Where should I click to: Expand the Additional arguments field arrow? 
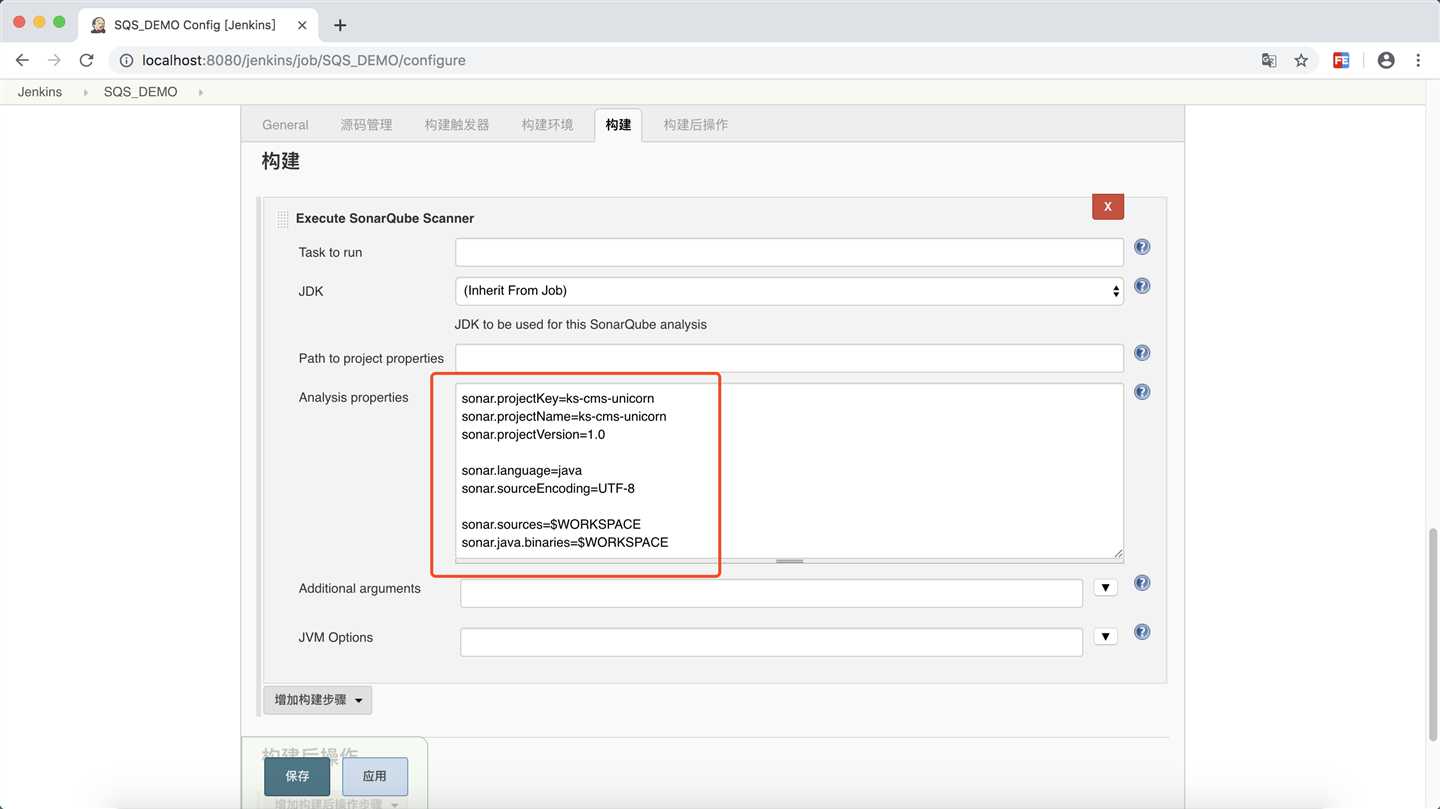pos(1105,588)
